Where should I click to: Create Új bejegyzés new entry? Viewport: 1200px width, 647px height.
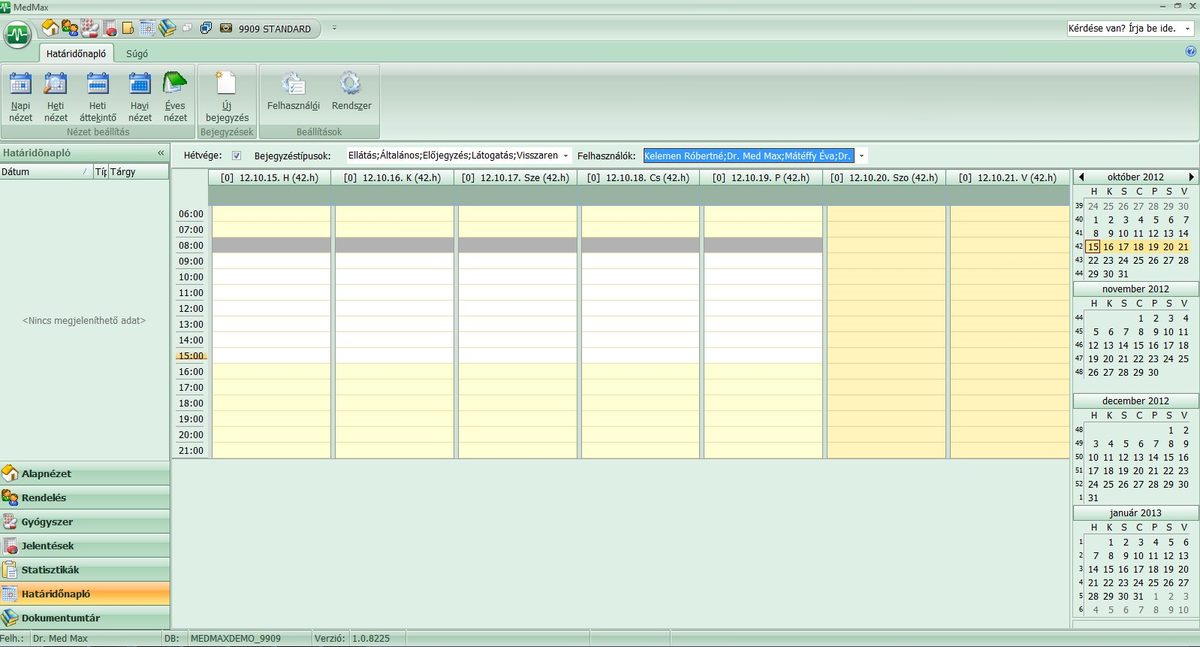click(x=227, y=97)
